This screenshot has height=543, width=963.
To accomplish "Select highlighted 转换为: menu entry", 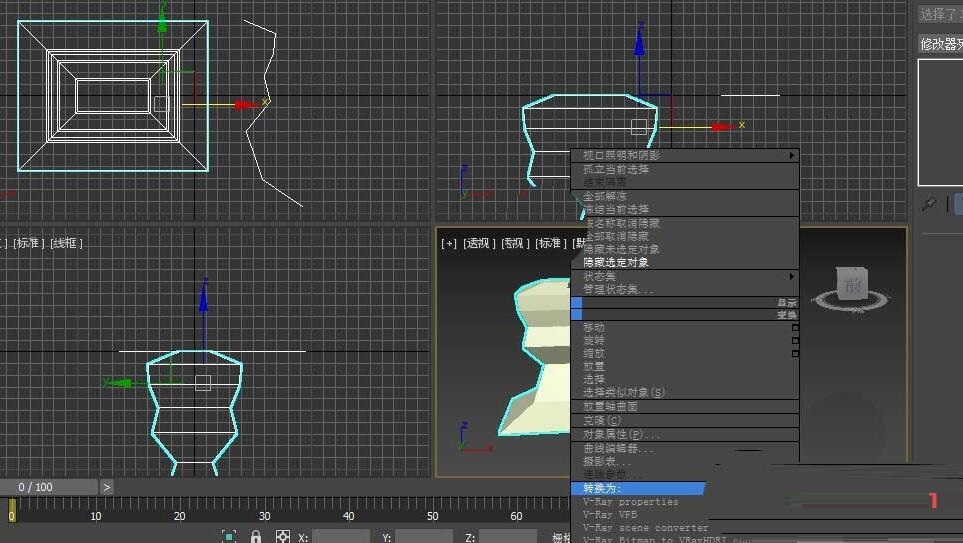I will pos(638,488).
